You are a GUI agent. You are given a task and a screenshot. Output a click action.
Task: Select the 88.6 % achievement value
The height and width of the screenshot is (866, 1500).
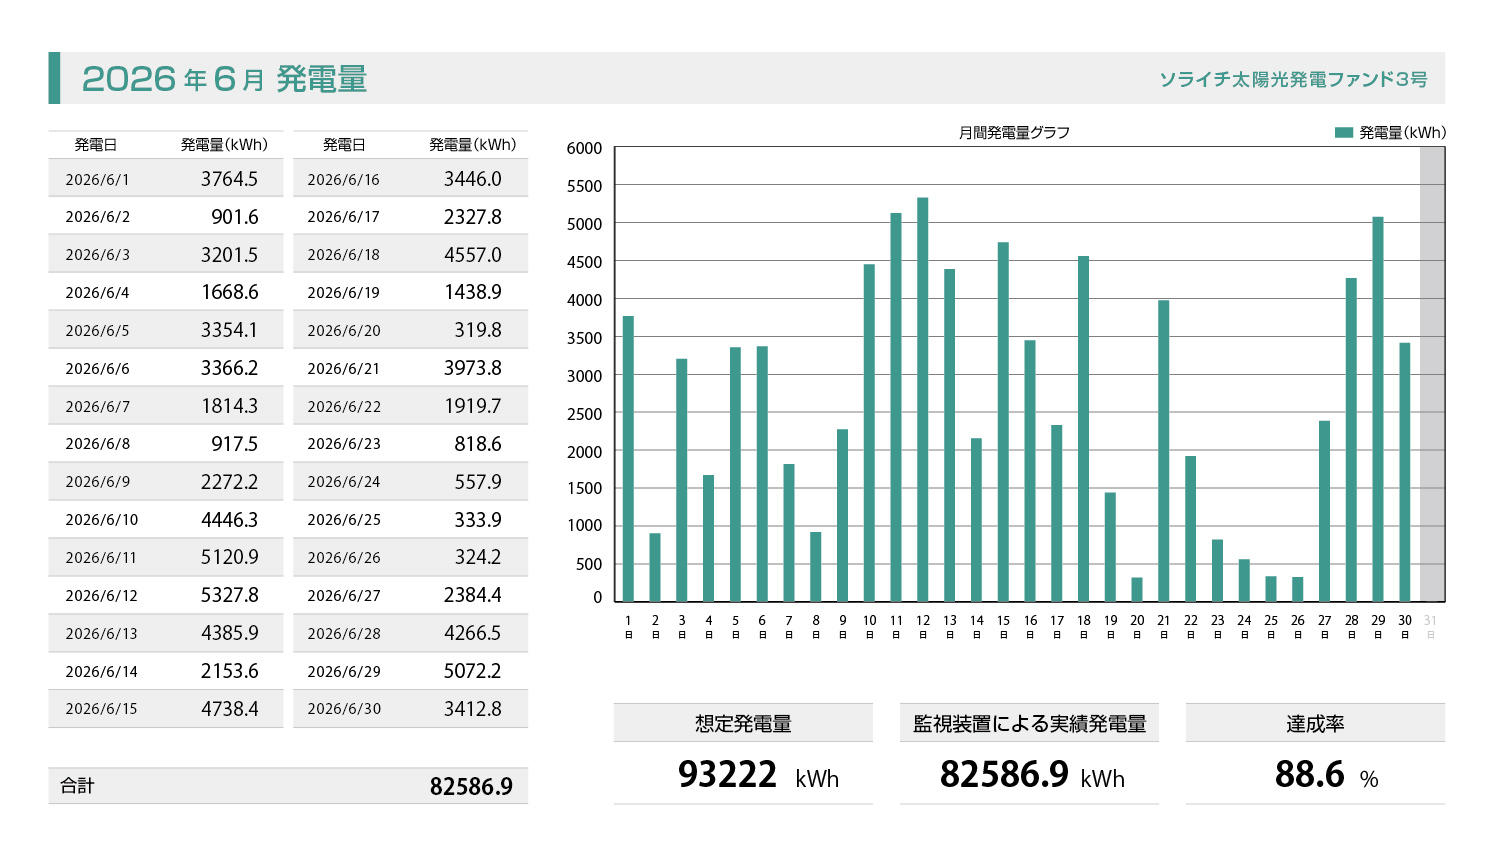[1326, 775]
